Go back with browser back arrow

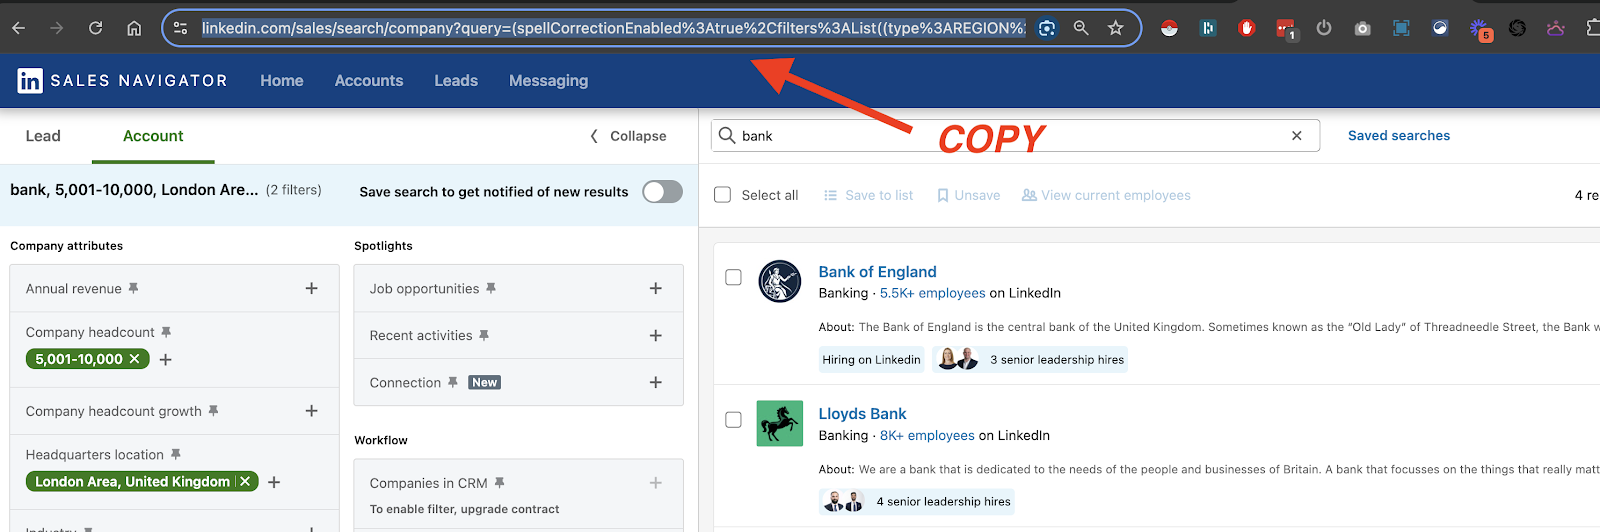(x=18, y=28)
